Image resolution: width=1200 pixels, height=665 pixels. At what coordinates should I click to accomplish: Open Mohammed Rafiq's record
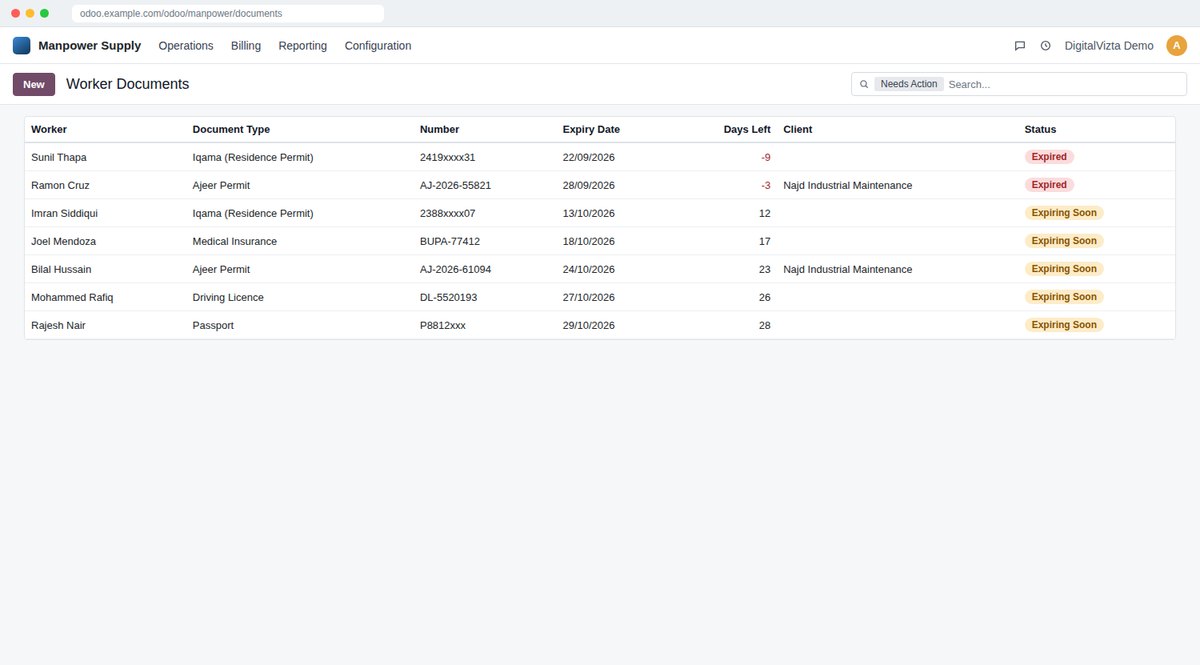pos(600,297)
